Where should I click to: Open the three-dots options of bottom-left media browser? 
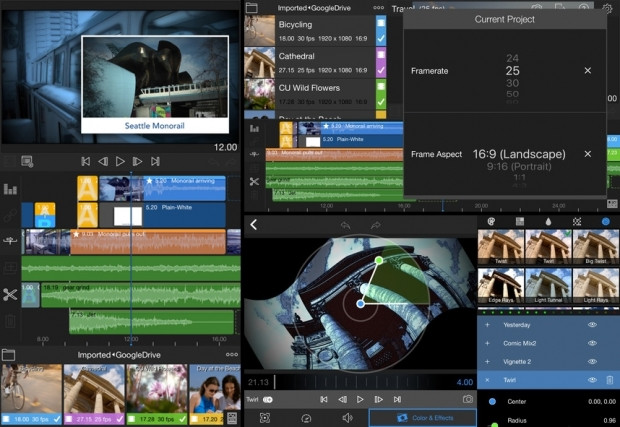[232, 355]
